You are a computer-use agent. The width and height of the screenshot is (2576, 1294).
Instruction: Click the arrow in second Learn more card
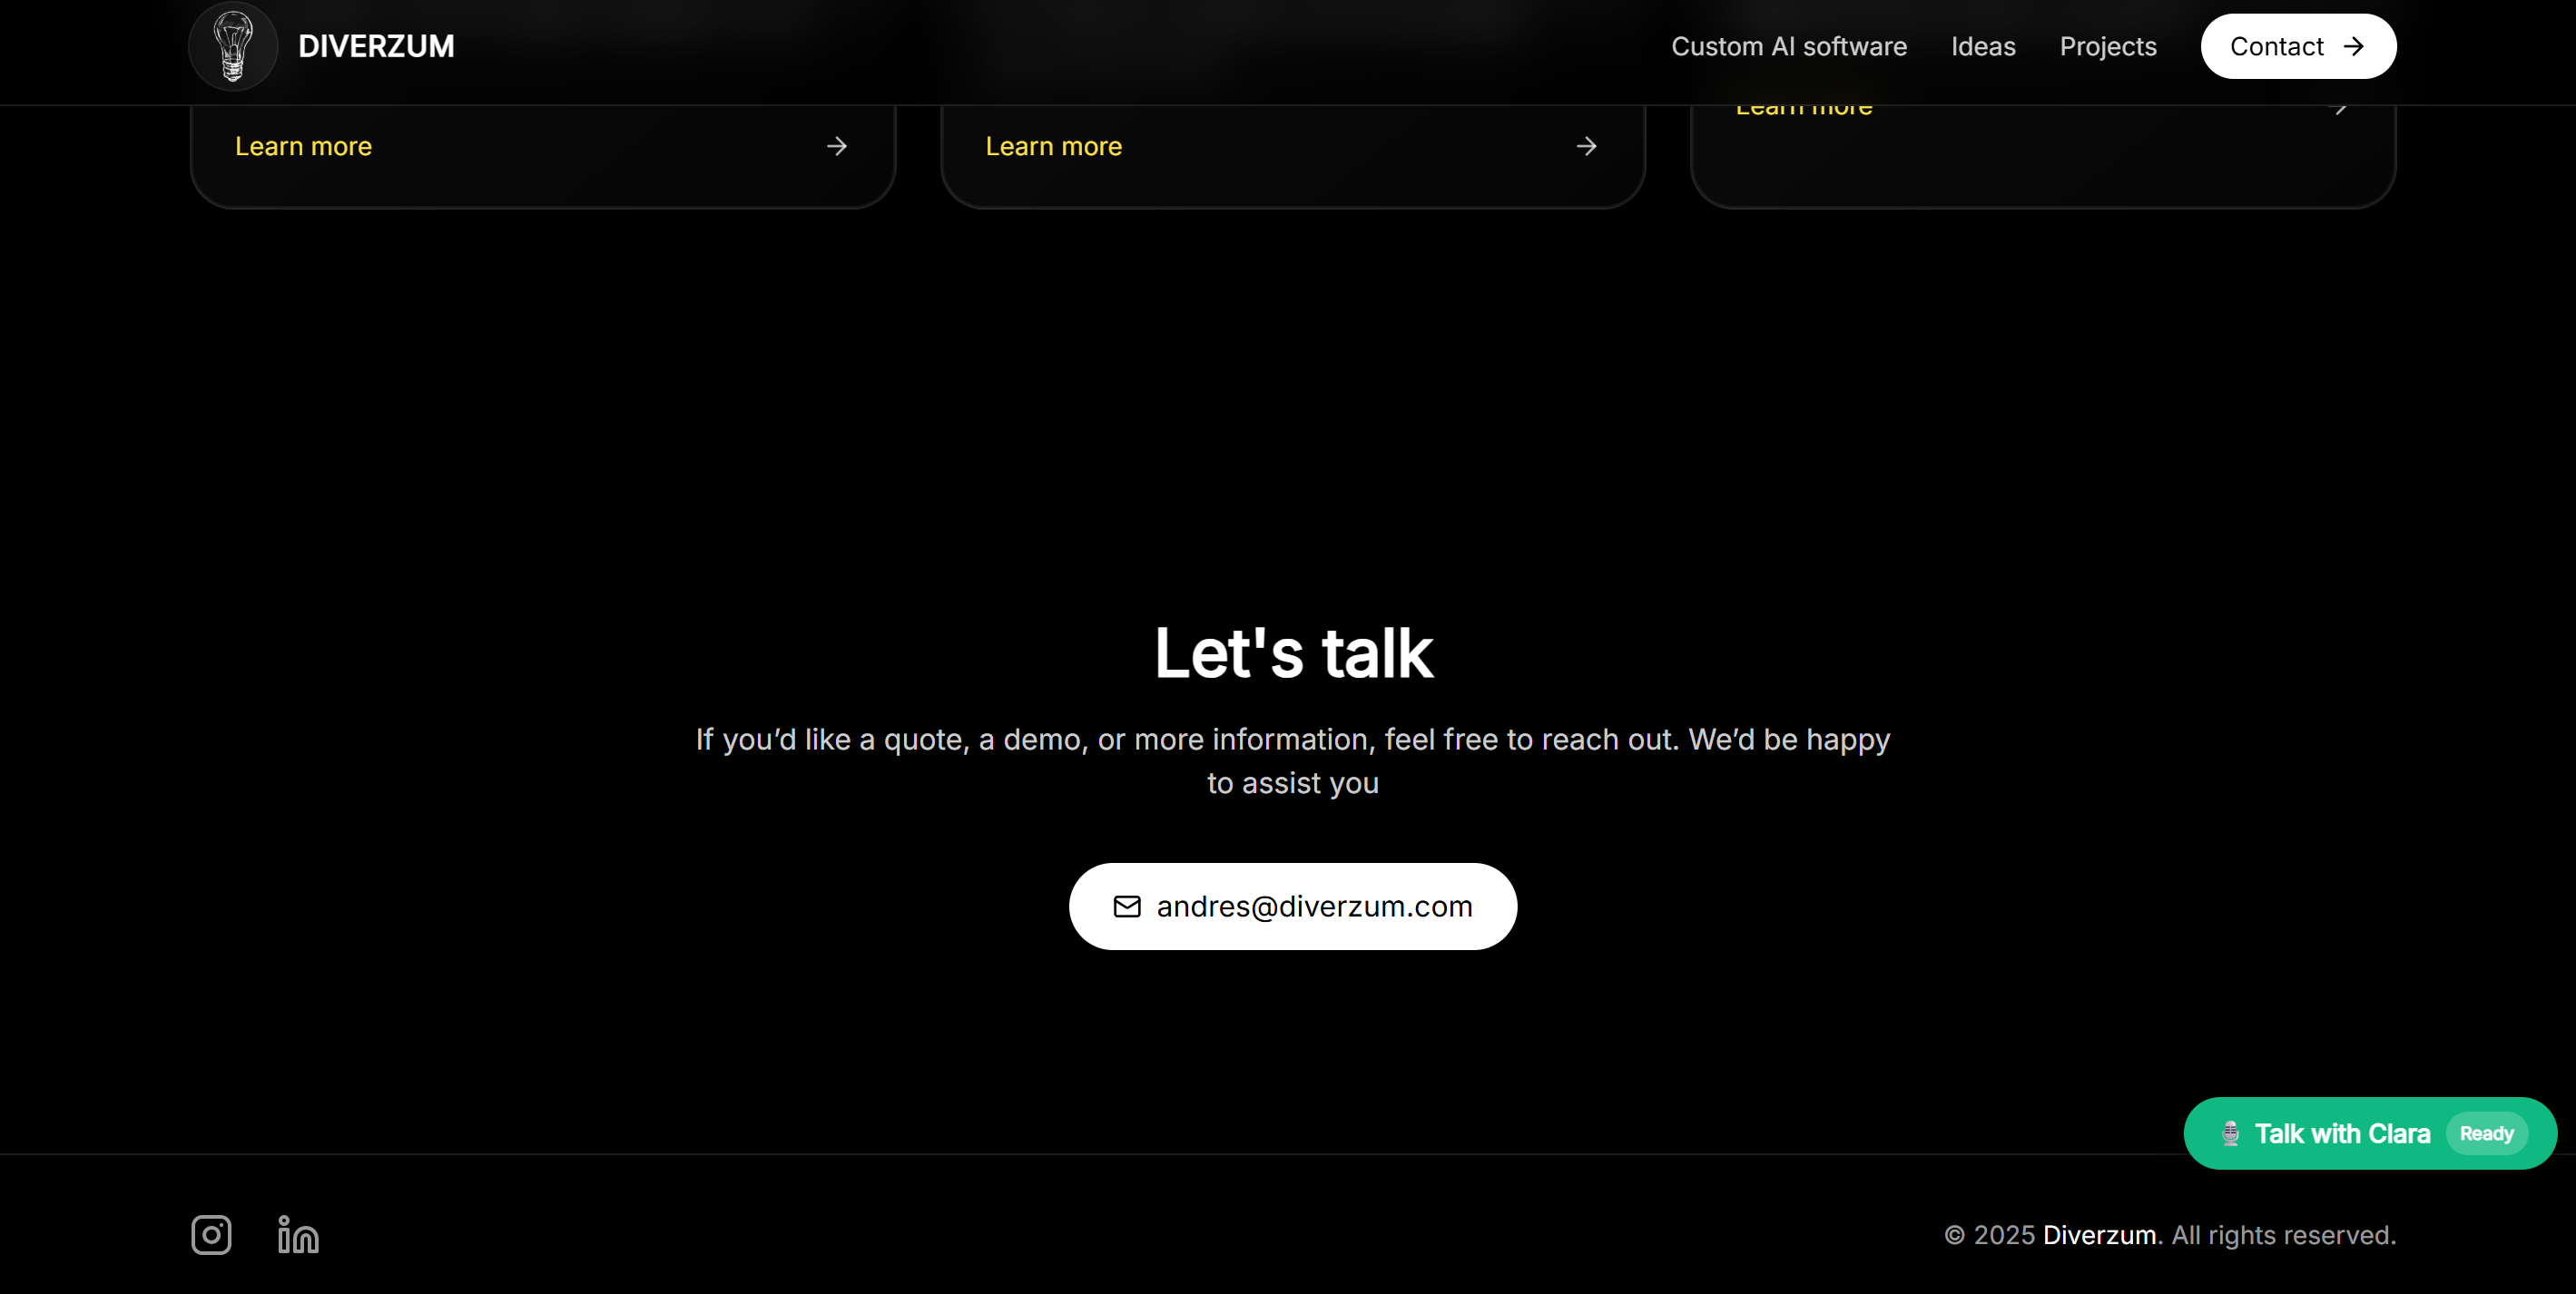pyautogui.click(x=1586, y=147)
